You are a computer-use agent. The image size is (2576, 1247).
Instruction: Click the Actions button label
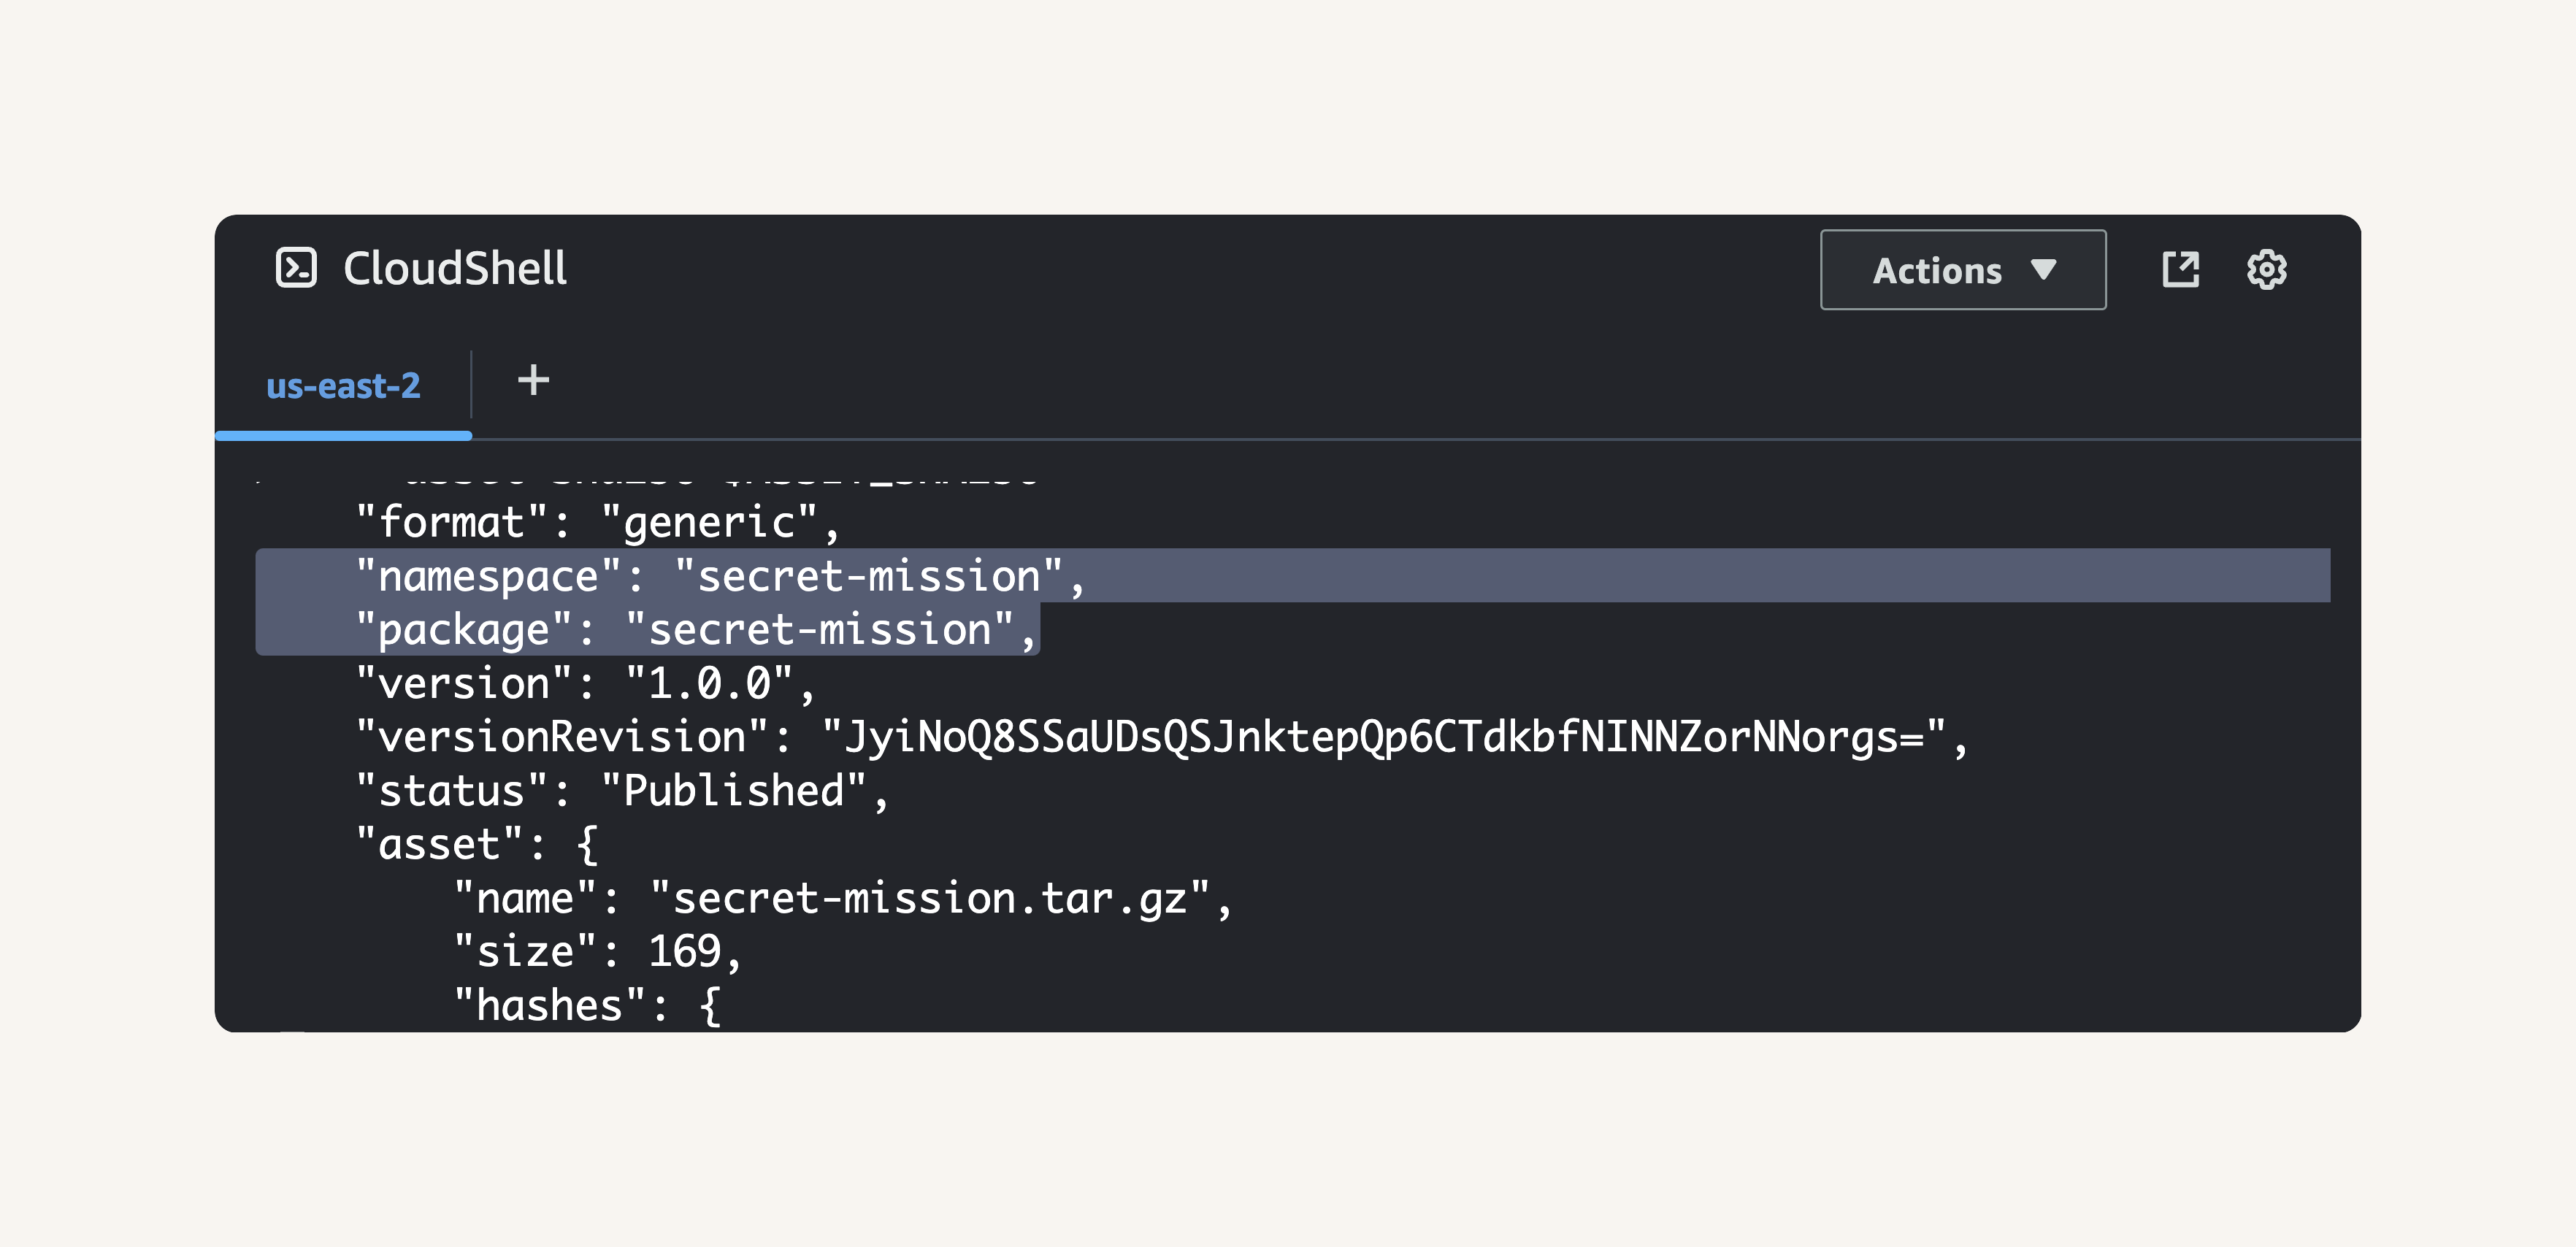click(1936, 270)
